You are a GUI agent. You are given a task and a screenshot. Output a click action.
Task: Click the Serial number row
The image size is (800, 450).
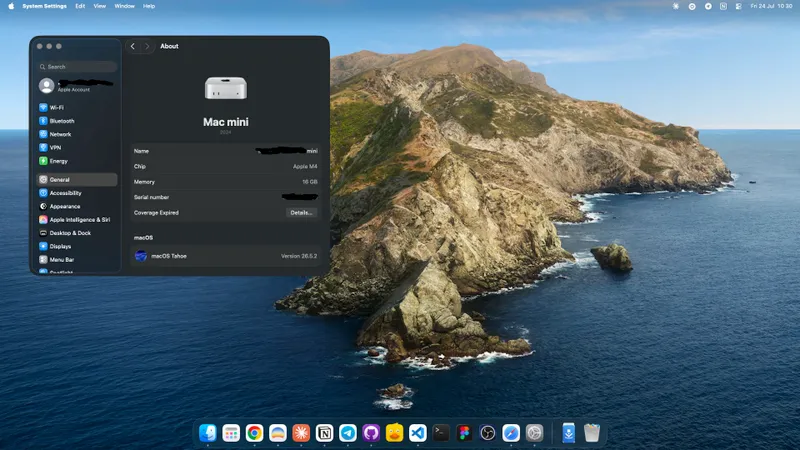[226, 197]
